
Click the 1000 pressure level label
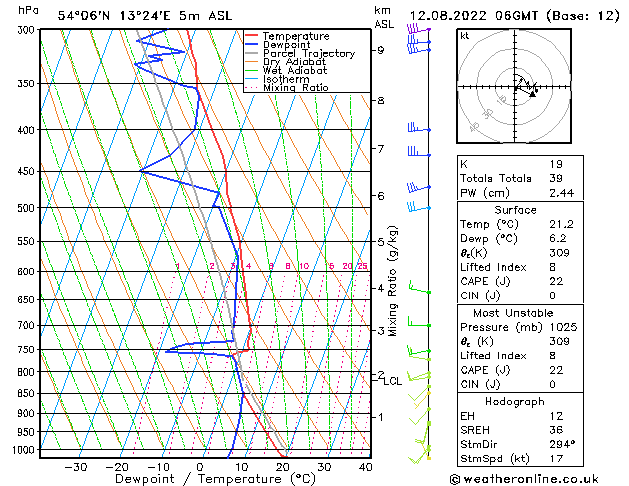(x=26, y=450)
